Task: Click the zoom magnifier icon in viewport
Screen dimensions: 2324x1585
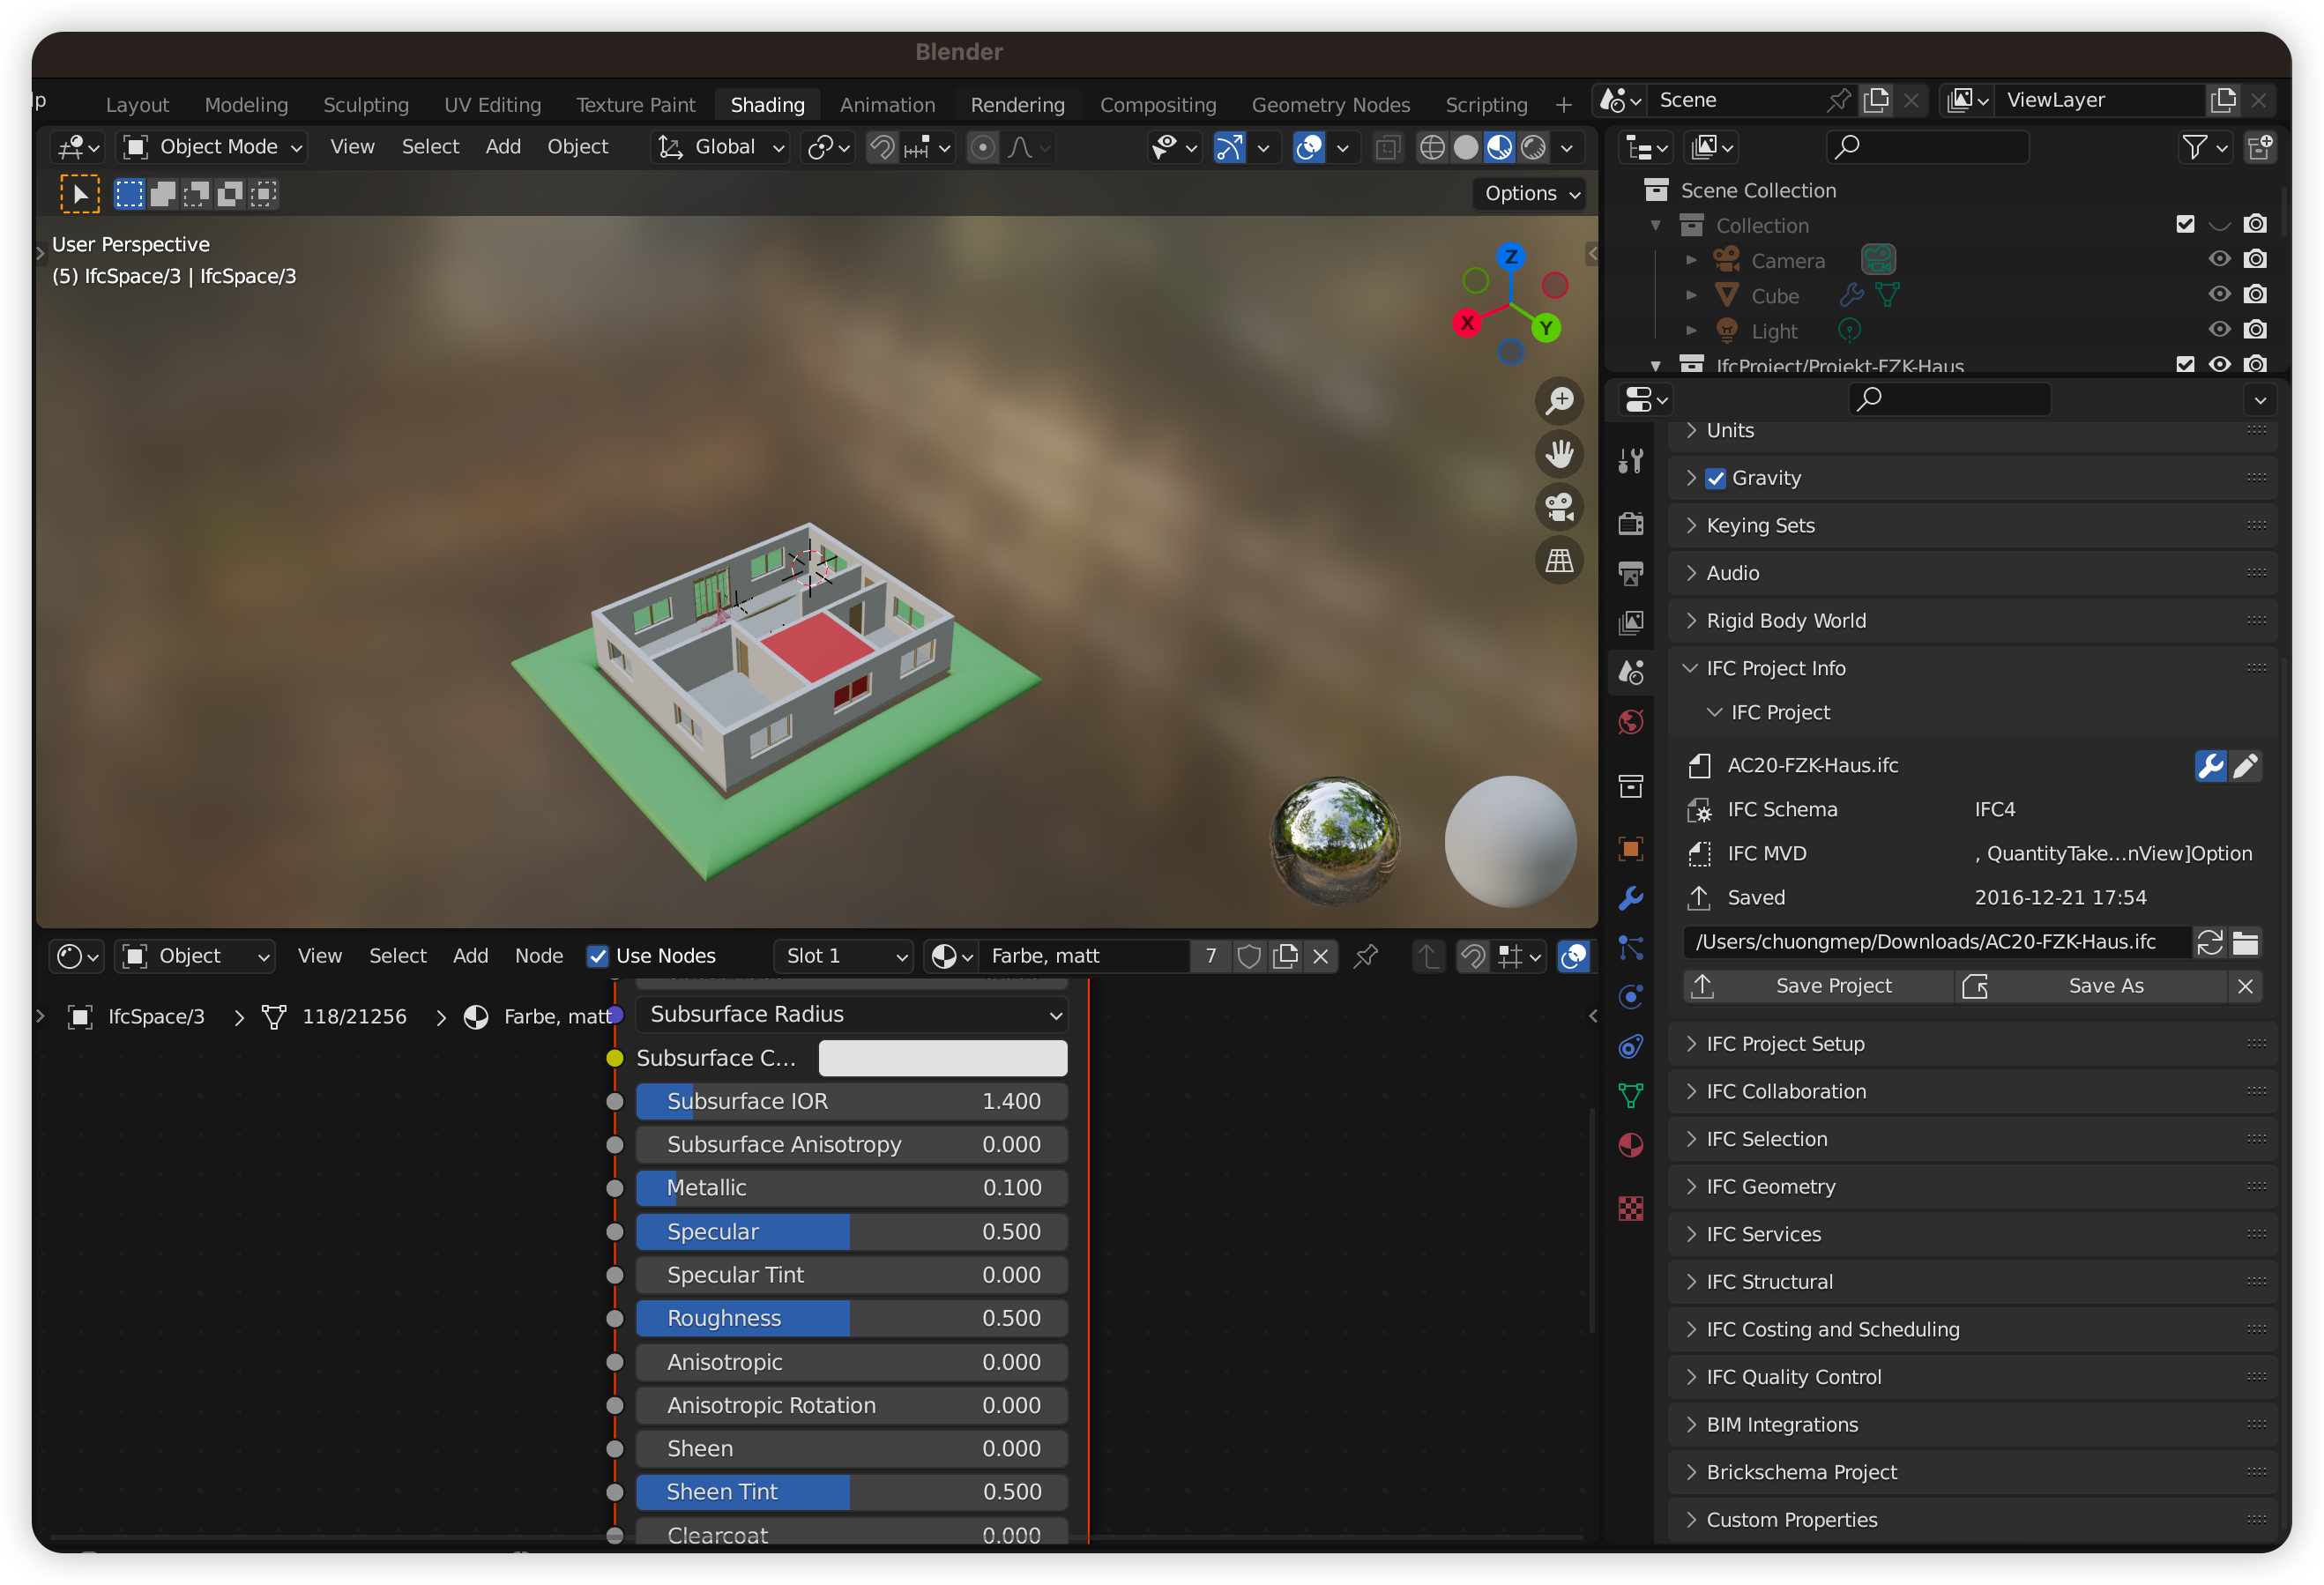Action: 1558,401
